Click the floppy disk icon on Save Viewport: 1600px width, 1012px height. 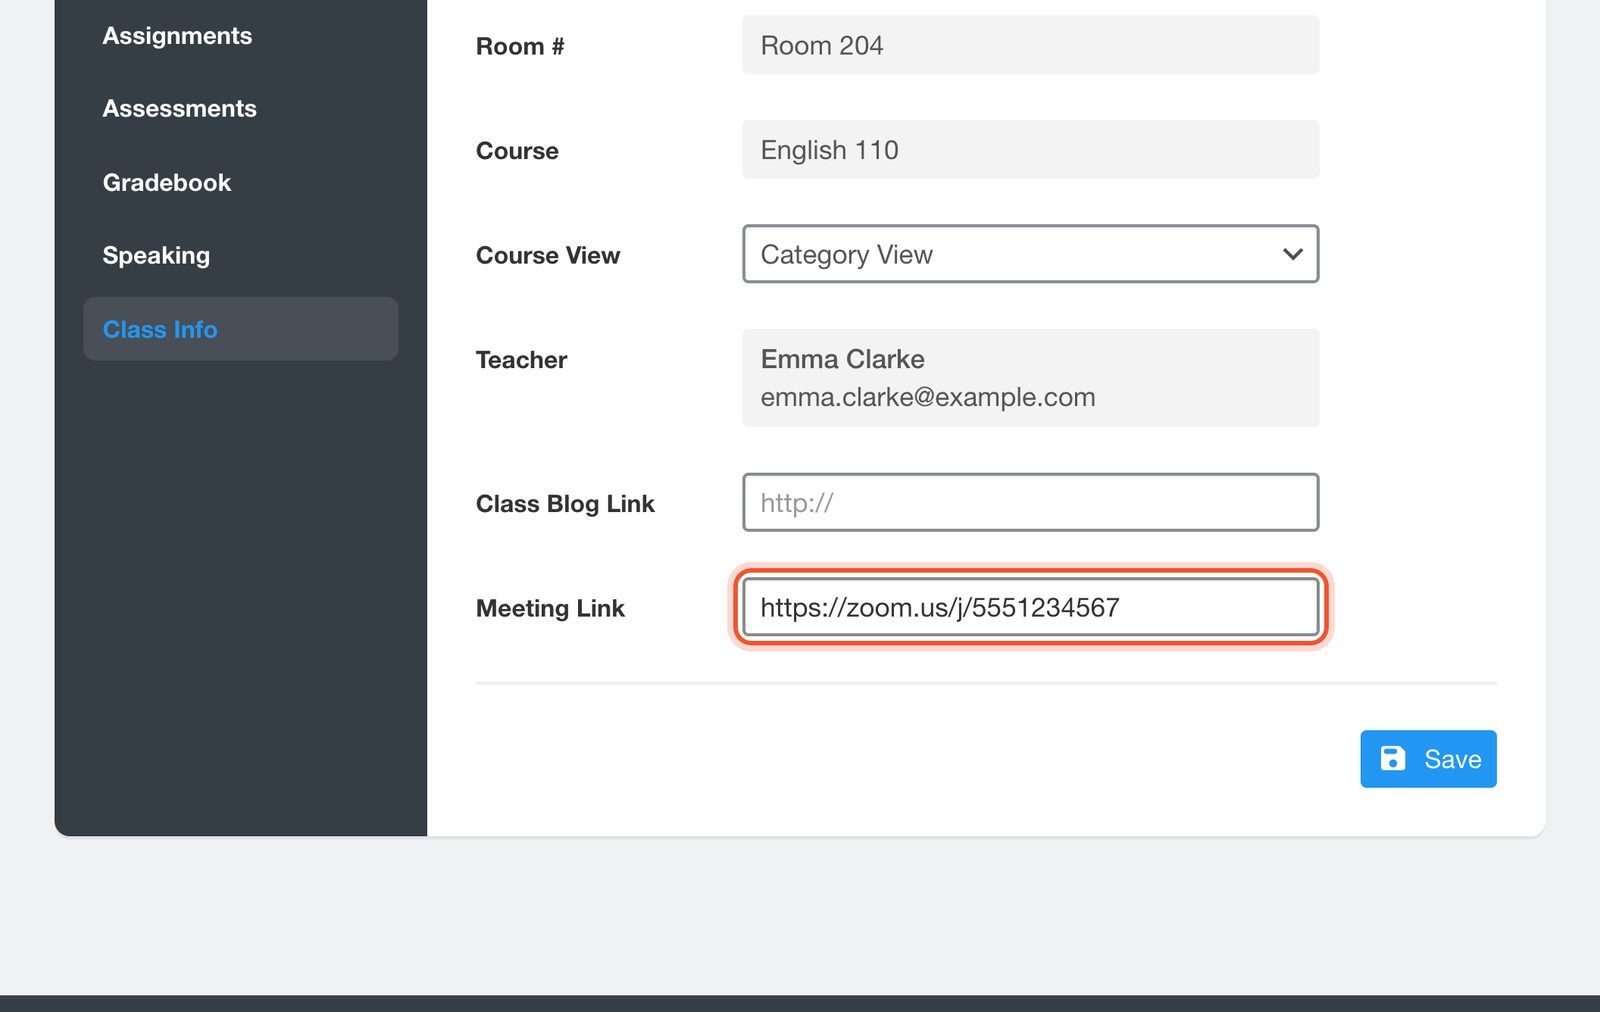coord(1393,759)
